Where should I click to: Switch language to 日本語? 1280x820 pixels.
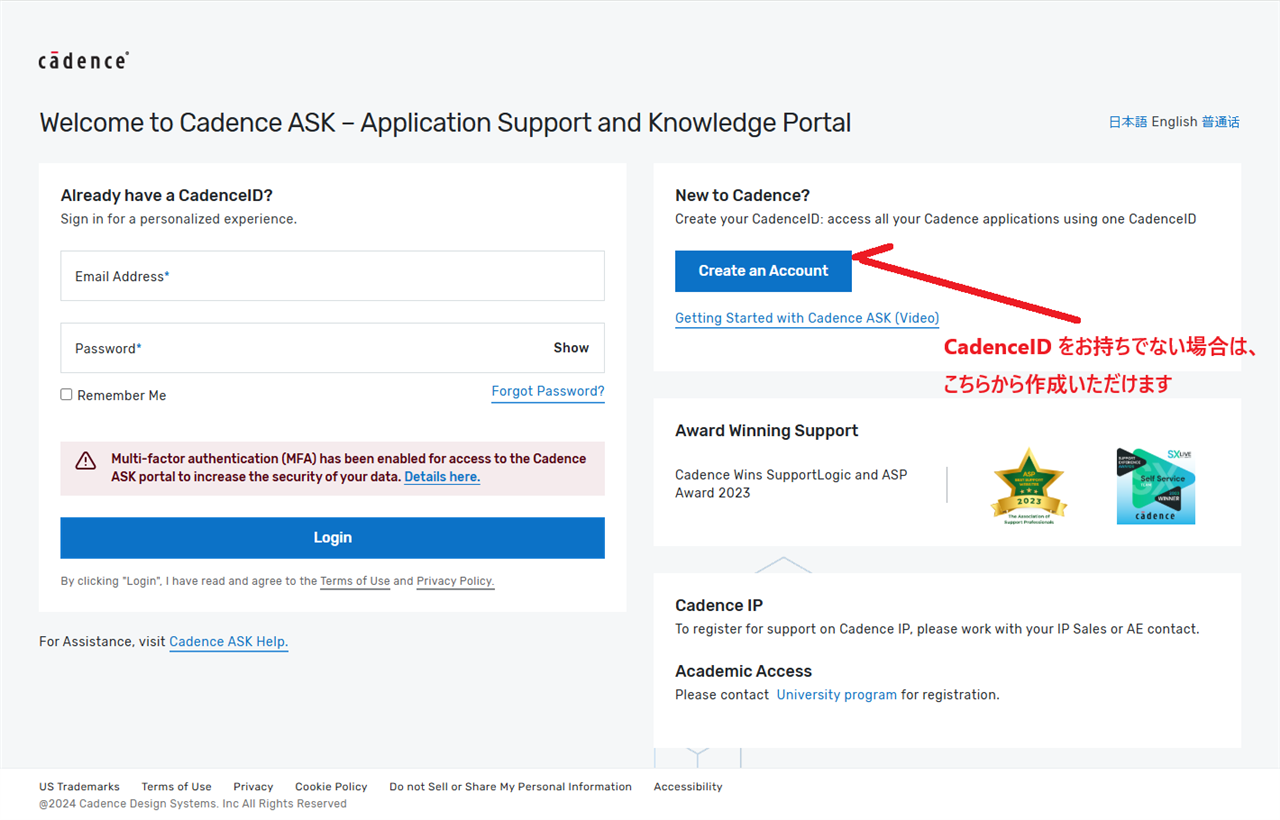tap(1128, 122)
